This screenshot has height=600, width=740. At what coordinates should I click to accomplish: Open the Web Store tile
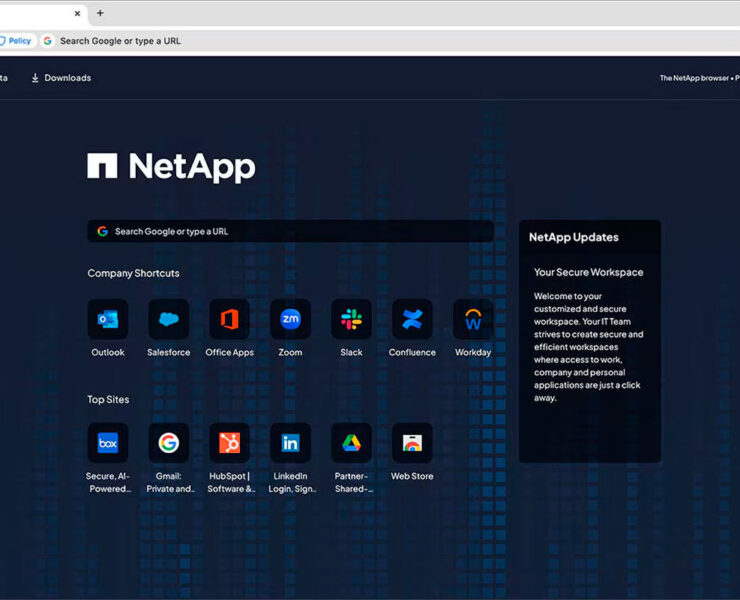tap(412, 443)
